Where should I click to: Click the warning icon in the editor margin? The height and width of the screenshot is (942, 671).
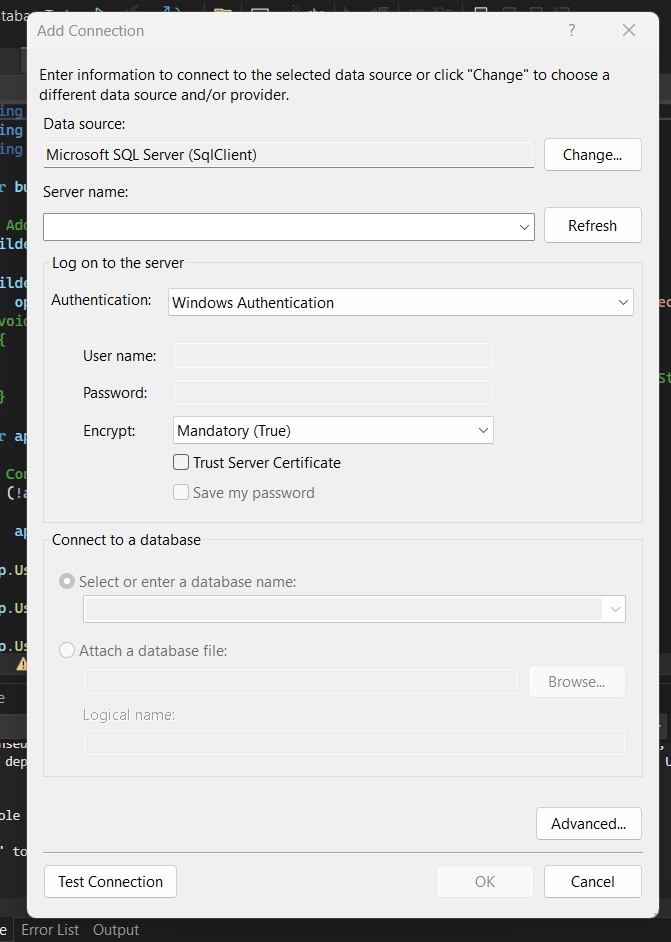(21, 664)
